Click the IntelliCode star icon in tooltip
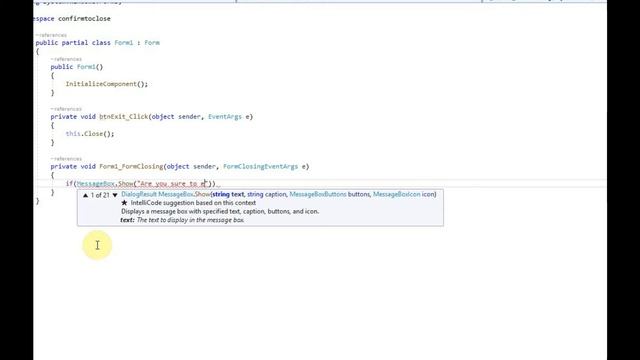Image resolution: width=640 pixels, height=360 pixels. 124,203
